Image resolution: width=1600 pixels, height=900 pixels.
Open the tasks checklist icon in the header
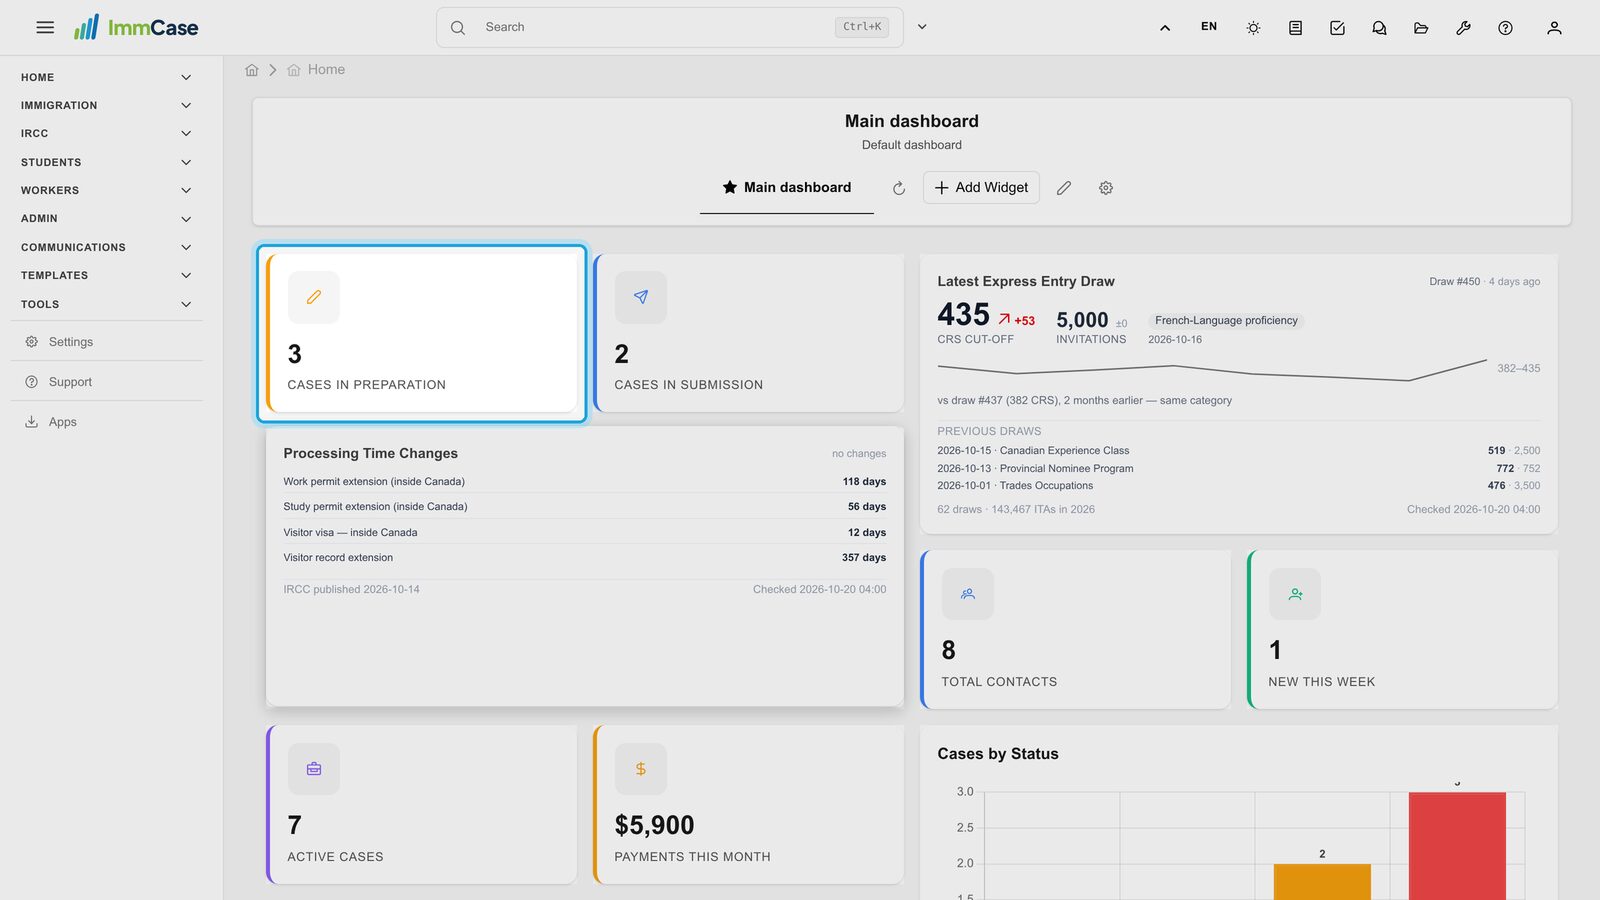point(1337,28)
